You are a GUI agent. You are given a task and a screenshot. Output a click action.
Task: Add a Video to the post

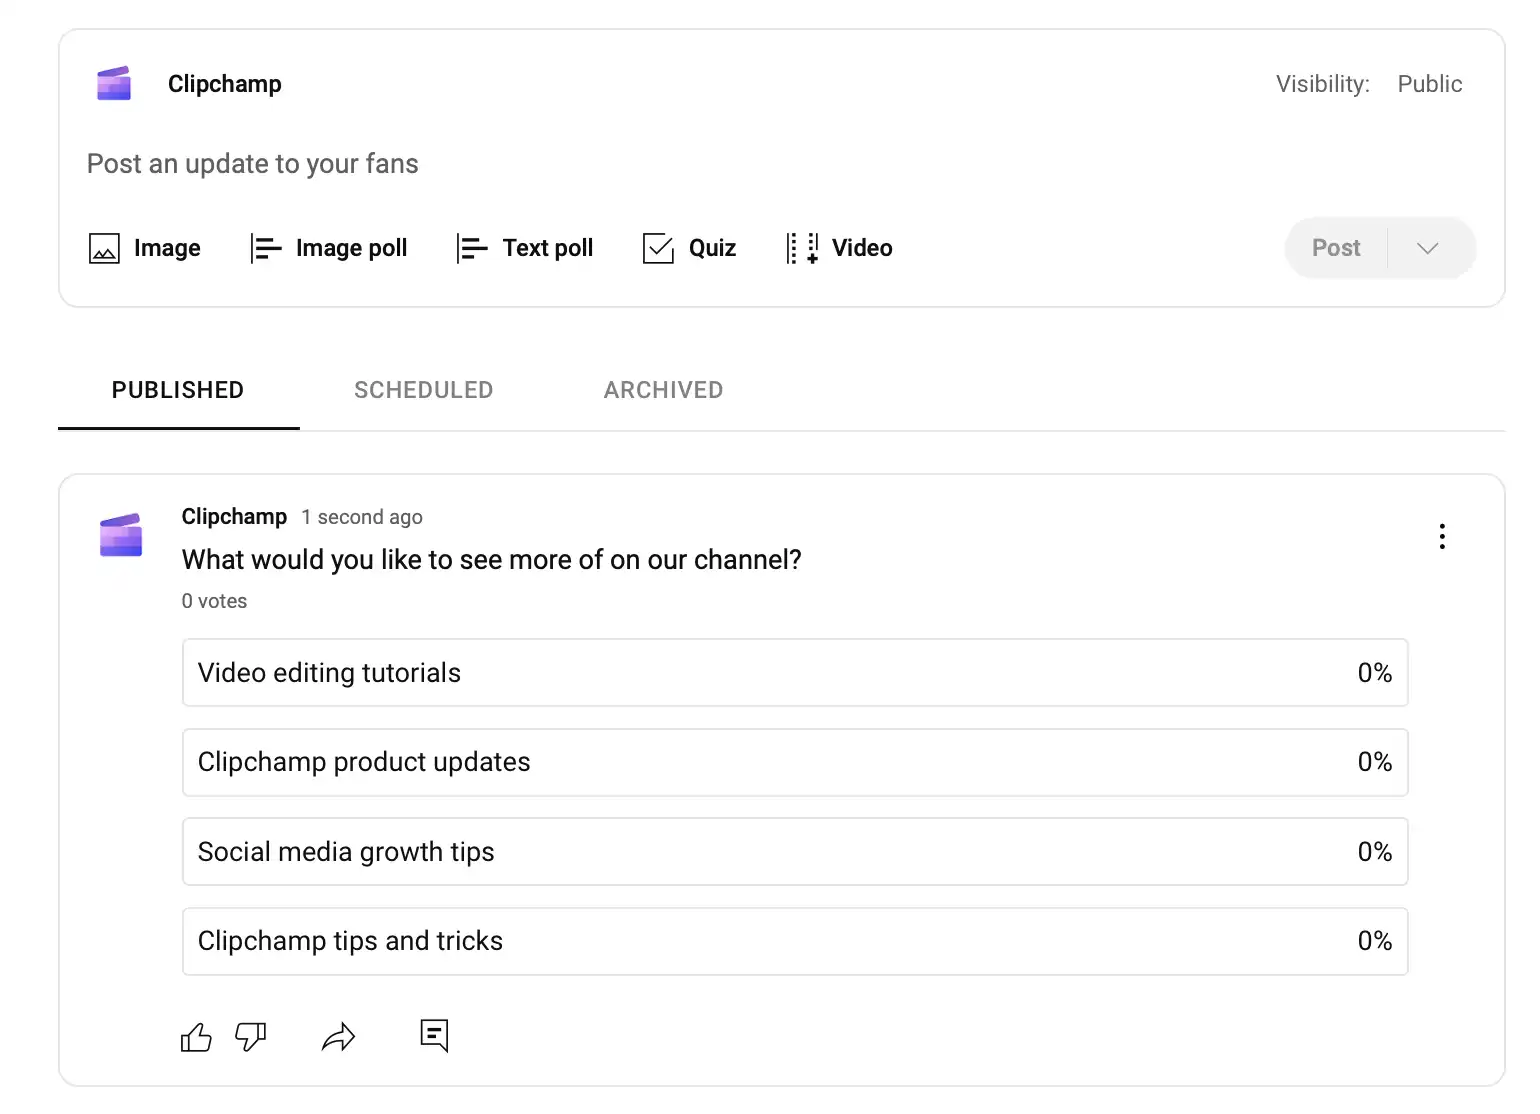839,248
